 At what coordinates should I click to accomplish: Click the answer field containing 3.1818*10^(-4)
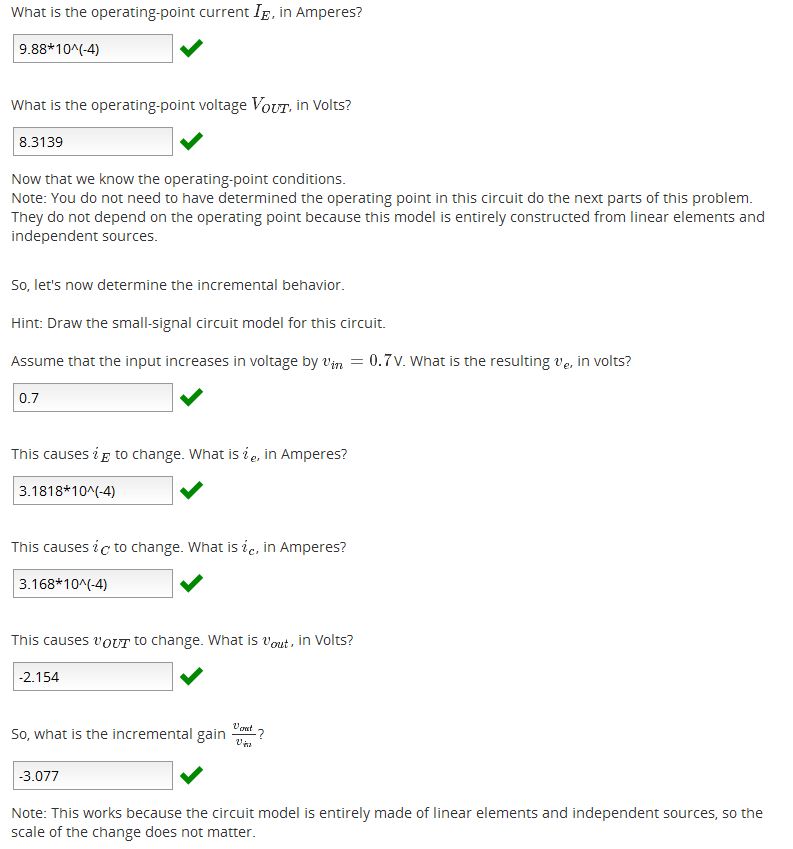[93, 491]
